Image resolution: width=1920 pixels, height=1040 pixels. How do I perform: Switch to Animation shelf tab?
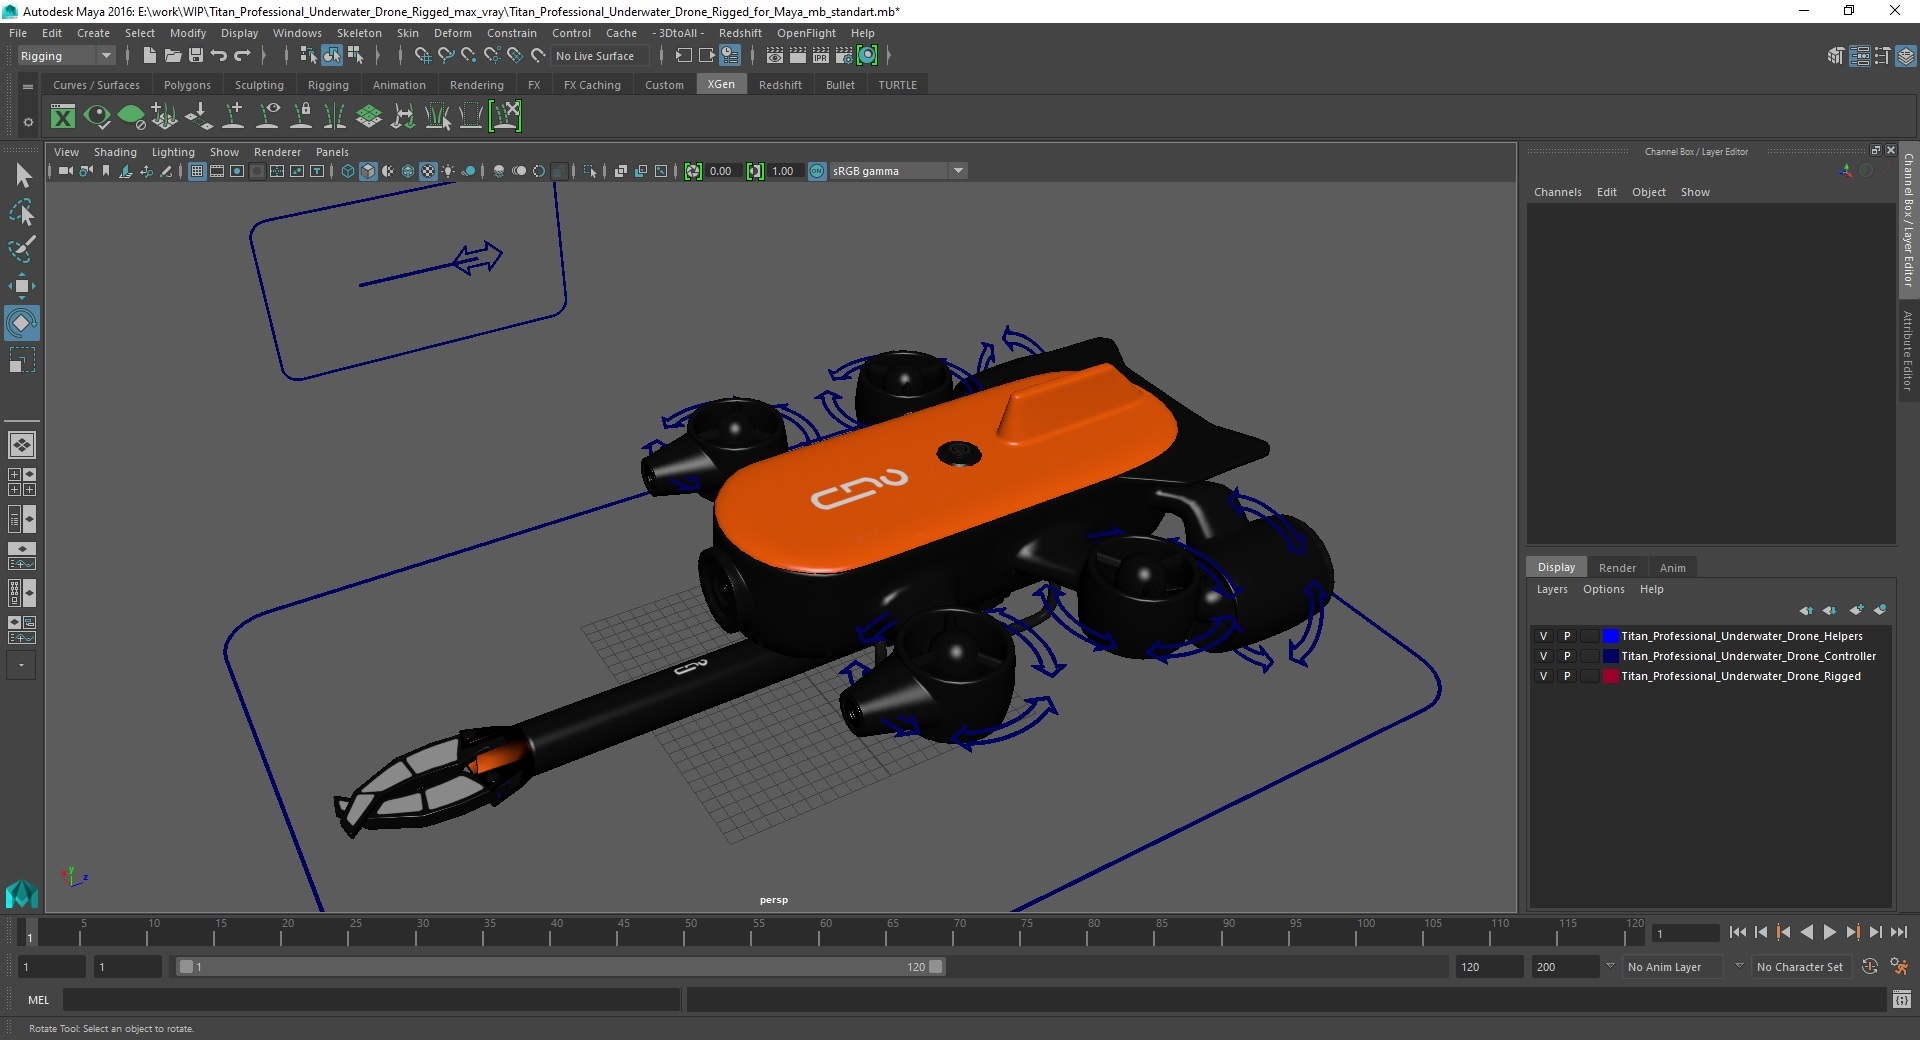[x=399, y=85]
